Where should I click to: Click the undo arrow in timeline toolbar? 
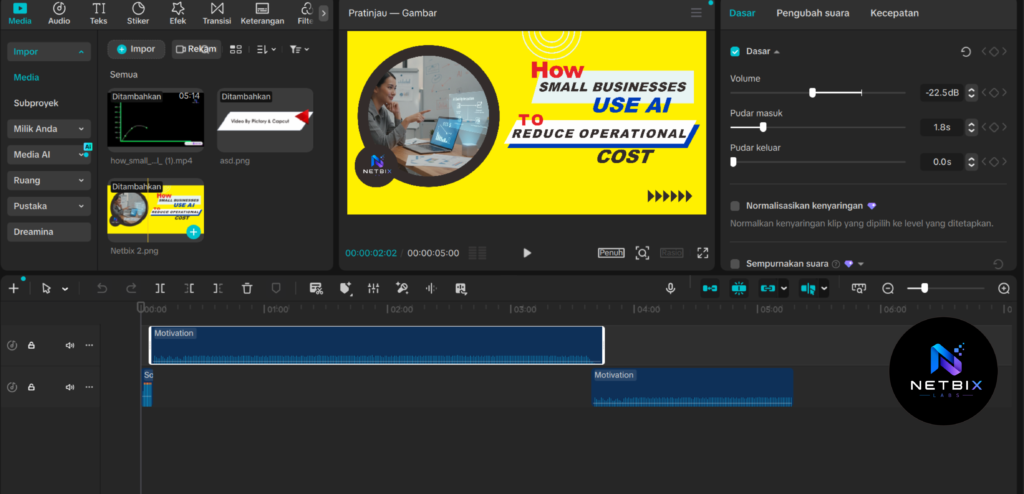102,288
